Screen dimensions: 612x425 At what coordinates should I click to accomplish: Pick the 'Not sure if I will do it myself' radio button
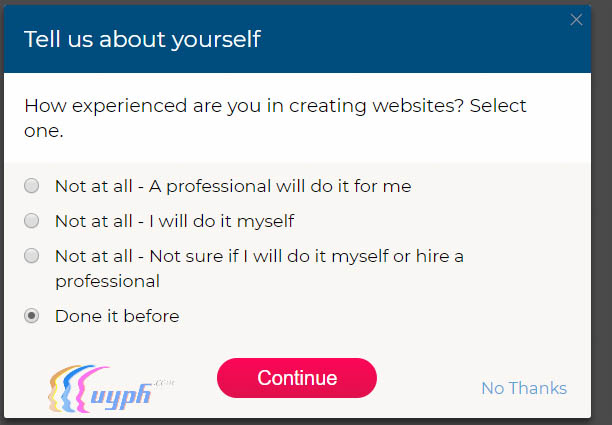32,256
